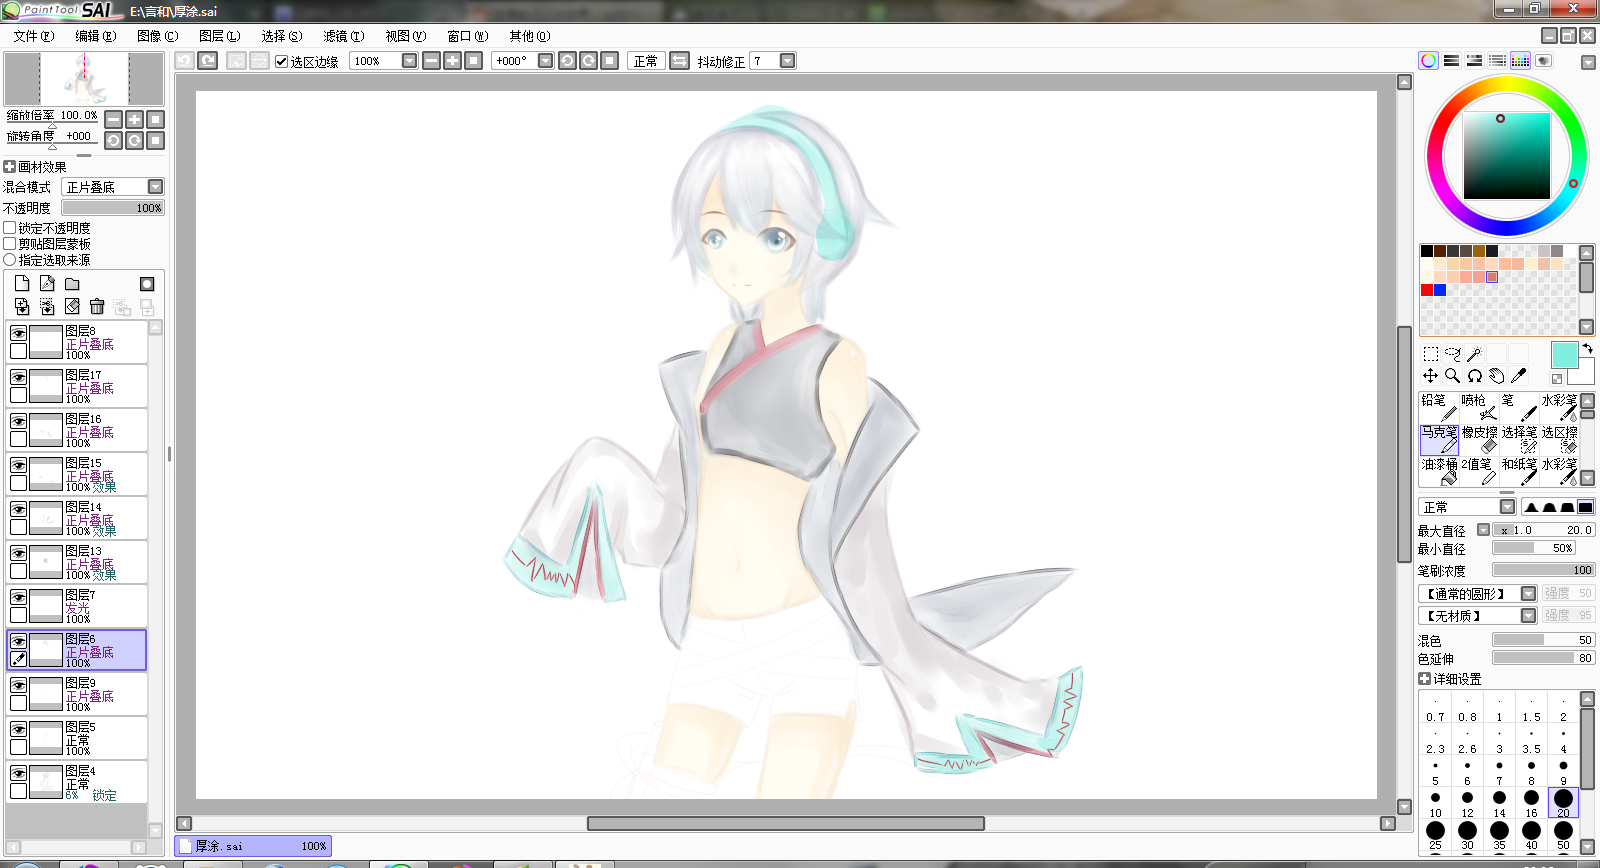Screen dimensions: 1600x868
Task: Delete layer with trash icon
Action: click(97, 306)
